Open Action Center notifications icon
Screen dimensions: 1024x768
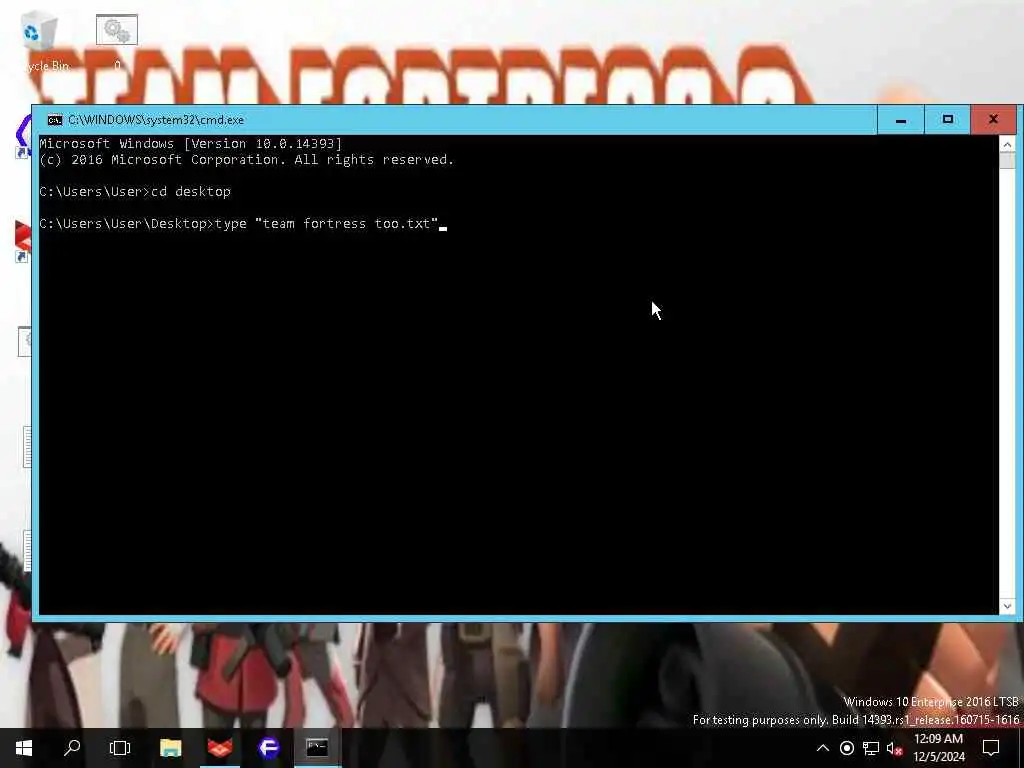point(991,748)
